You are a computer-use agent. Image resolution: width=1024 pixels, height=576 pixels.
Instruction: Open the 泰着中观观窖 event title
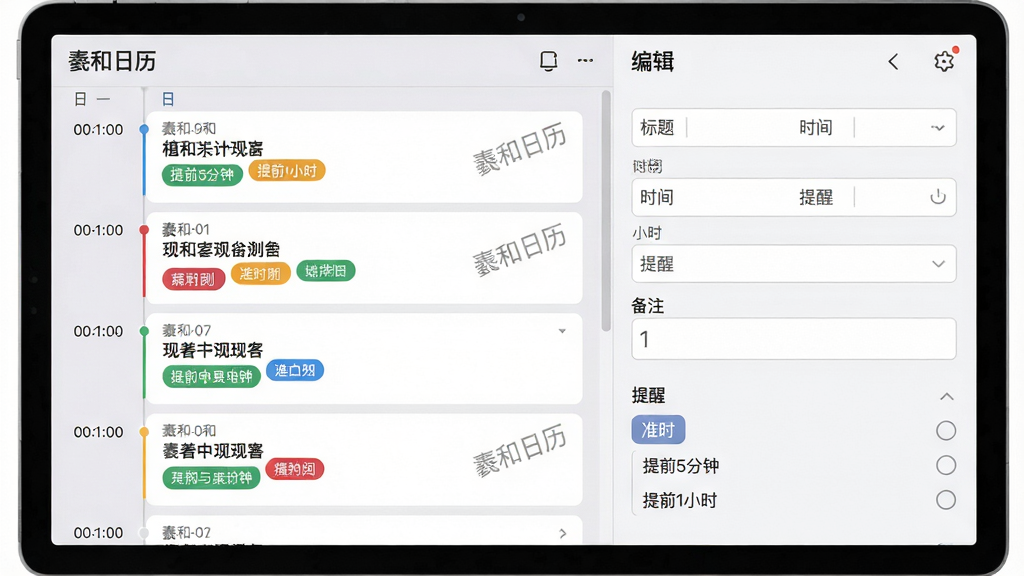click(212, 451)
